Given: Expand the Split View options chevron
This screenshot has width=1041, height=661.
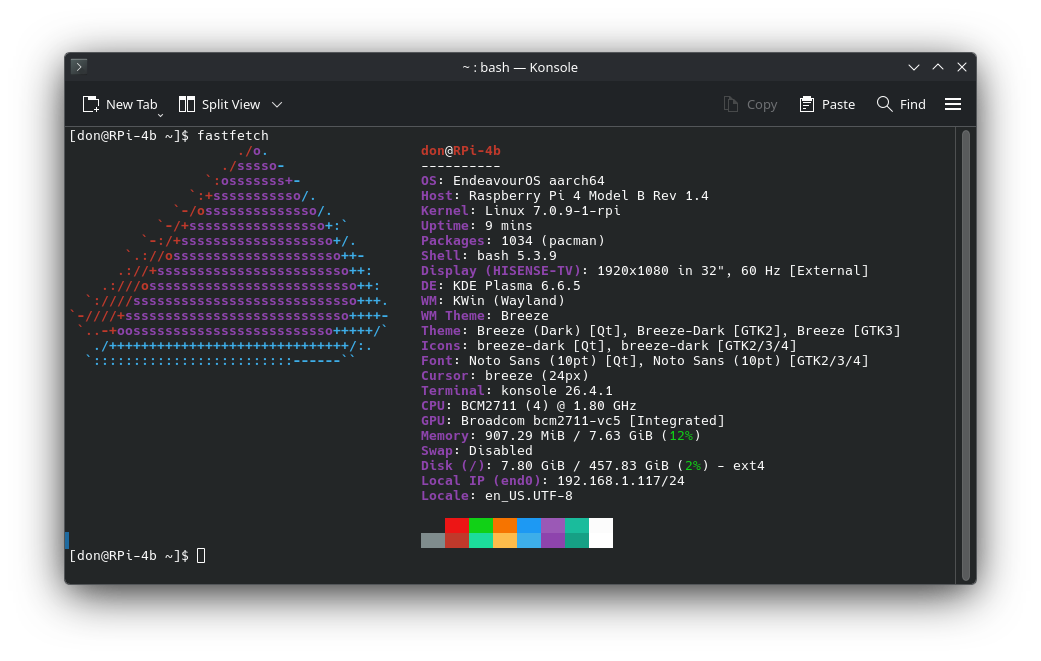Looking at the screenshot, I should click(278, 104).
